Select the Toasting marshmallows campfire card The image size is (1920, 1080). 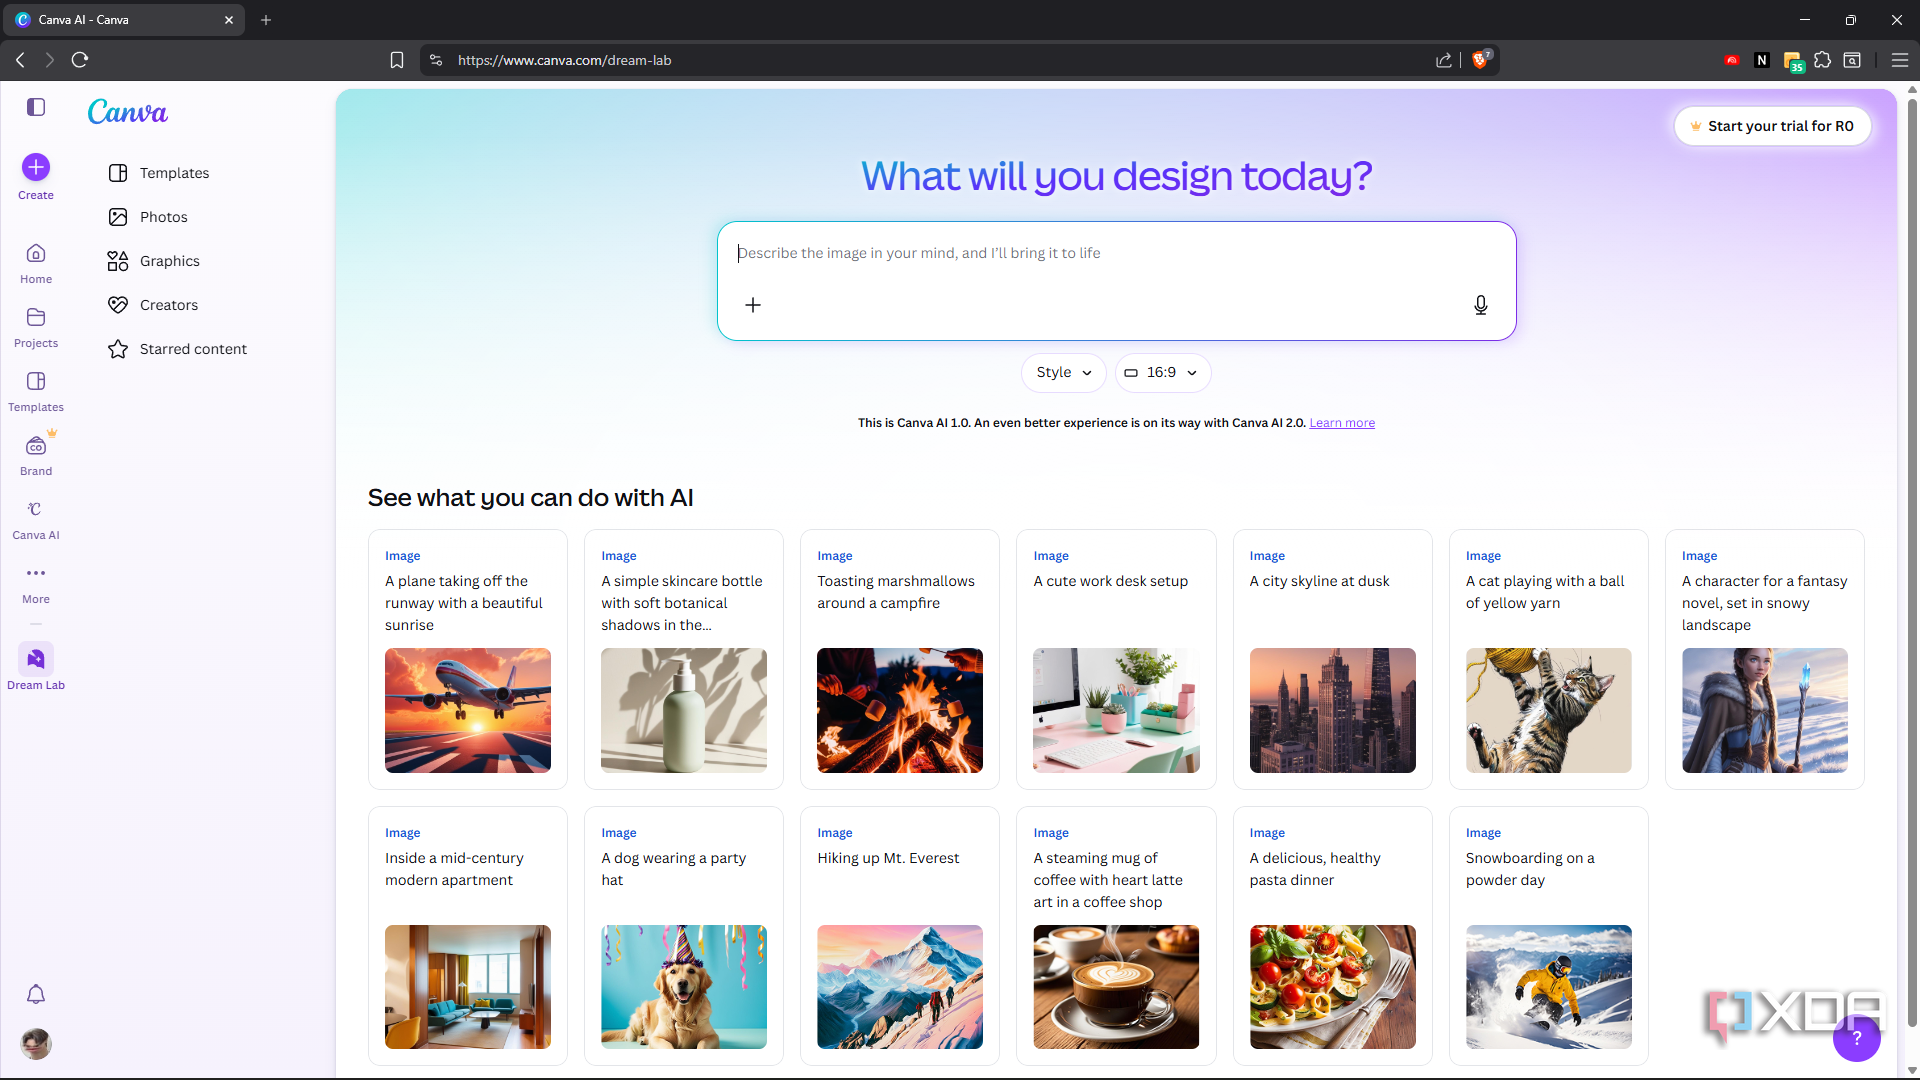click(900, 659)
